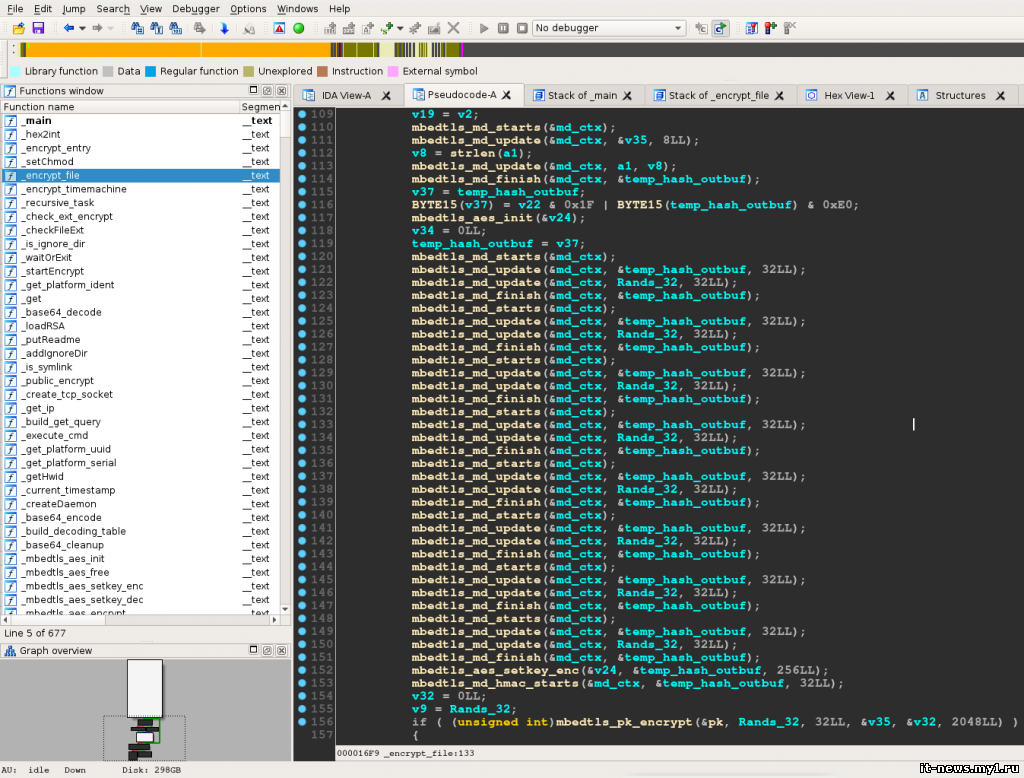1024x778 pixels.
Task: Toggle breakpoint dot on line 116
Action: click(302, 205)
